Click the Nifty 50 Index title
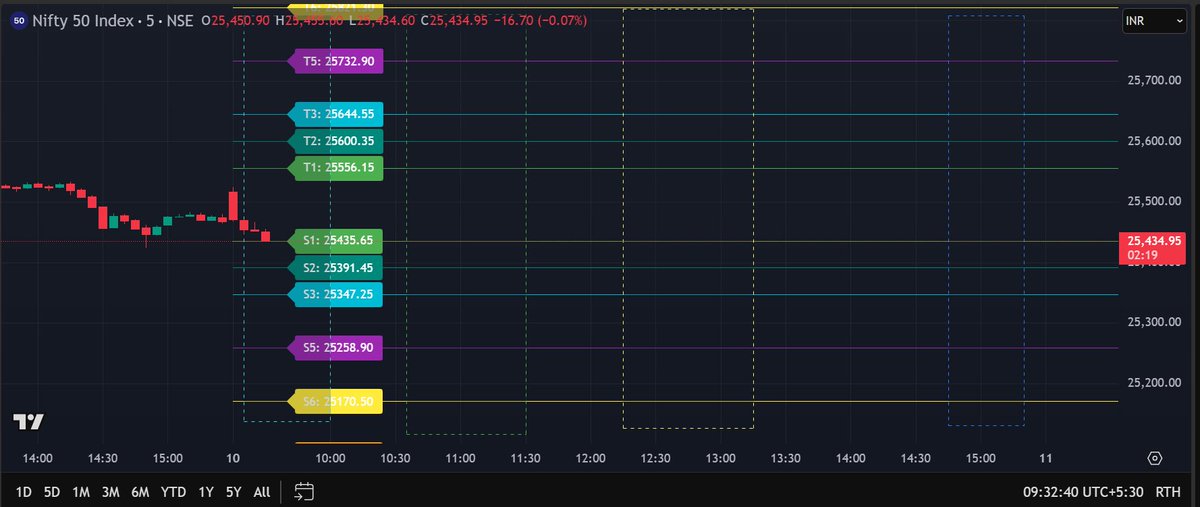Image resolution: width=1200 pixels, height=507 pixels. click(84, 20)
